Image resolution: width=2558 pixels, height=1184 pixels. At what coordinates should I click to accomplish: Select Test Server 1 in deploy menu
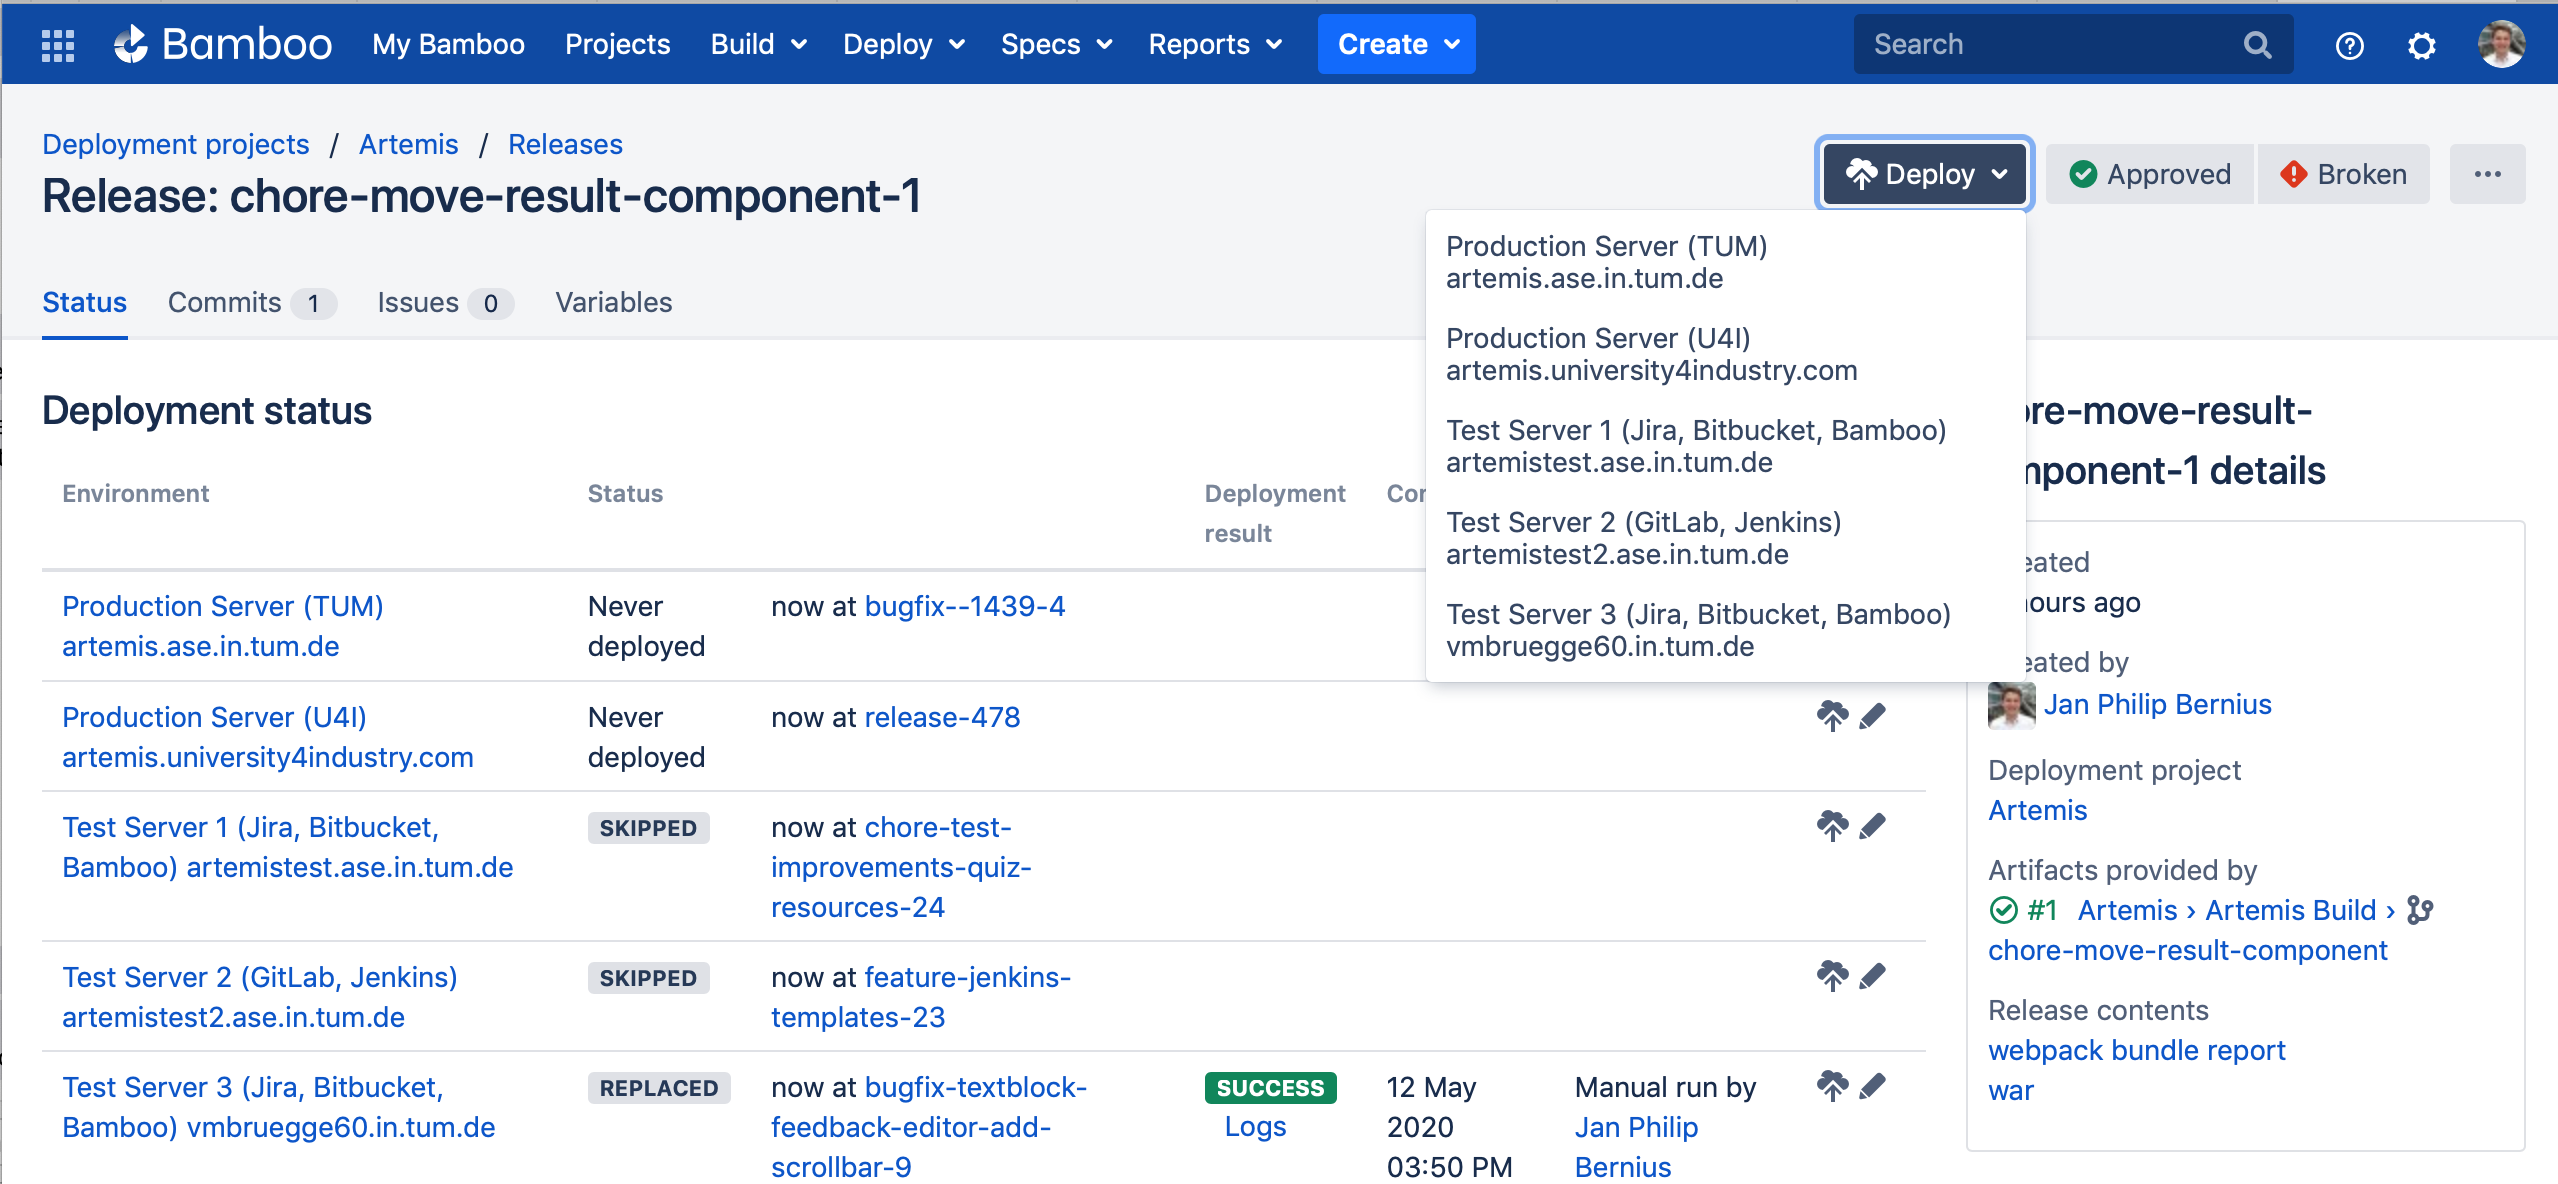pos(1726,446)
